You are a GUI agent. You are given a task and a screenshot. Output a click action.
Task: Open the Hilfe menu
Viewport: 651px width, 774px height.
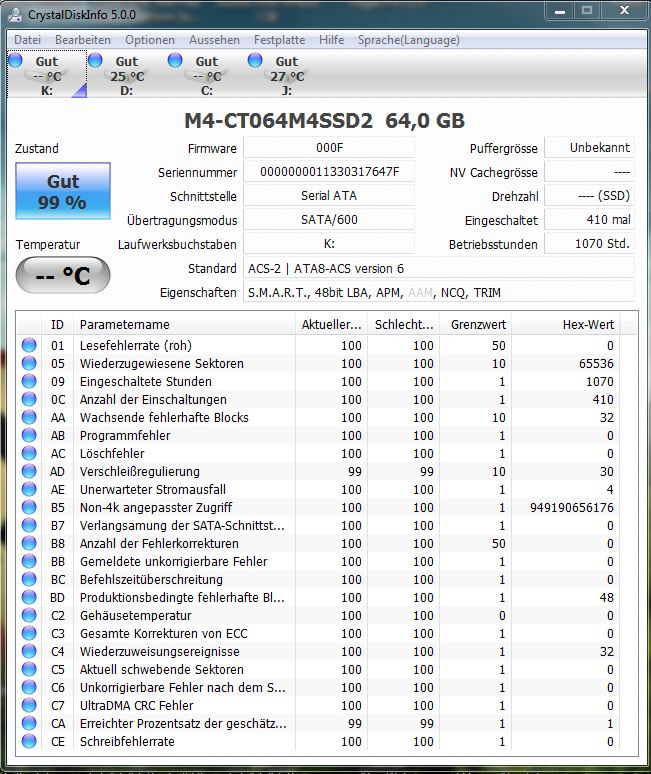tap(331, 40)
